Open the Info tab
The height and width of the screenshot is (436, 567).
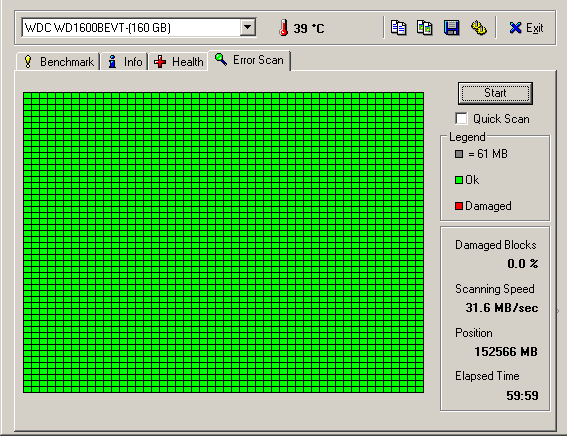coord(124,62)
